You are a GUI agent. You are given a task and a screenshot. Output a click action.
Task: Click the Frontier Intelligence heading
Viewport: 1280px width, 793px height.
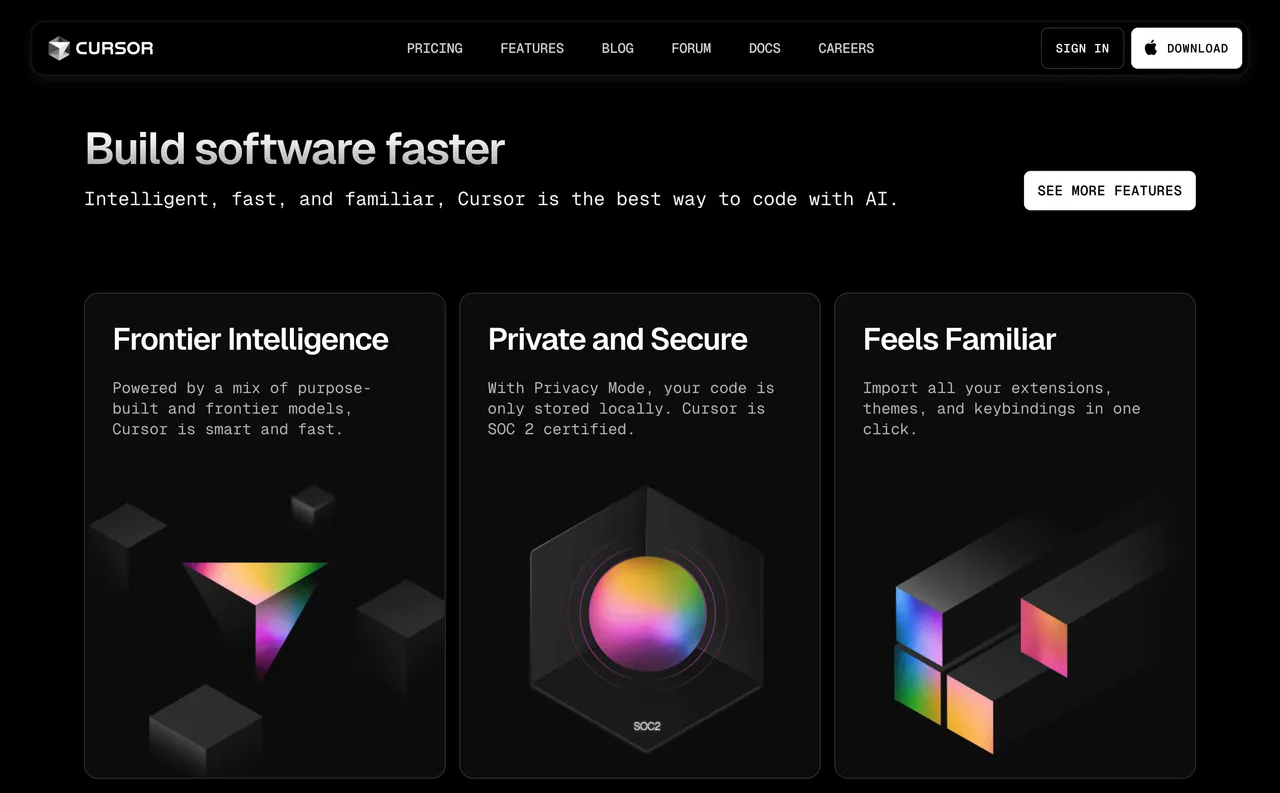coord(251,340)
